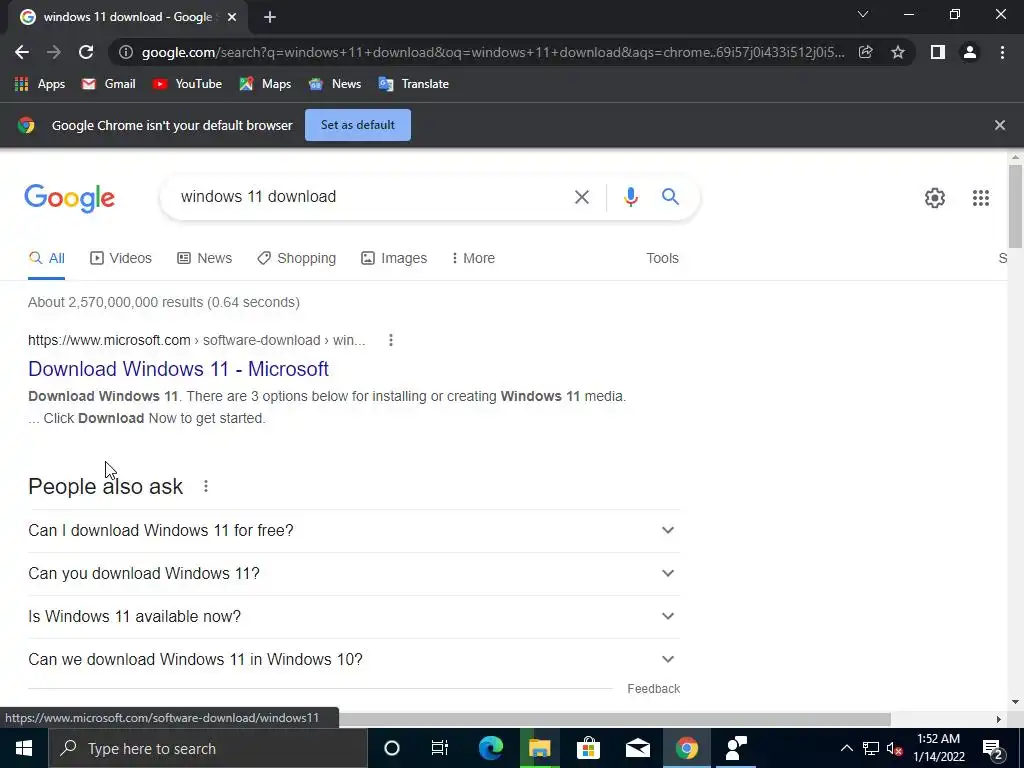Show hidden system tray icons

[846, 748]
